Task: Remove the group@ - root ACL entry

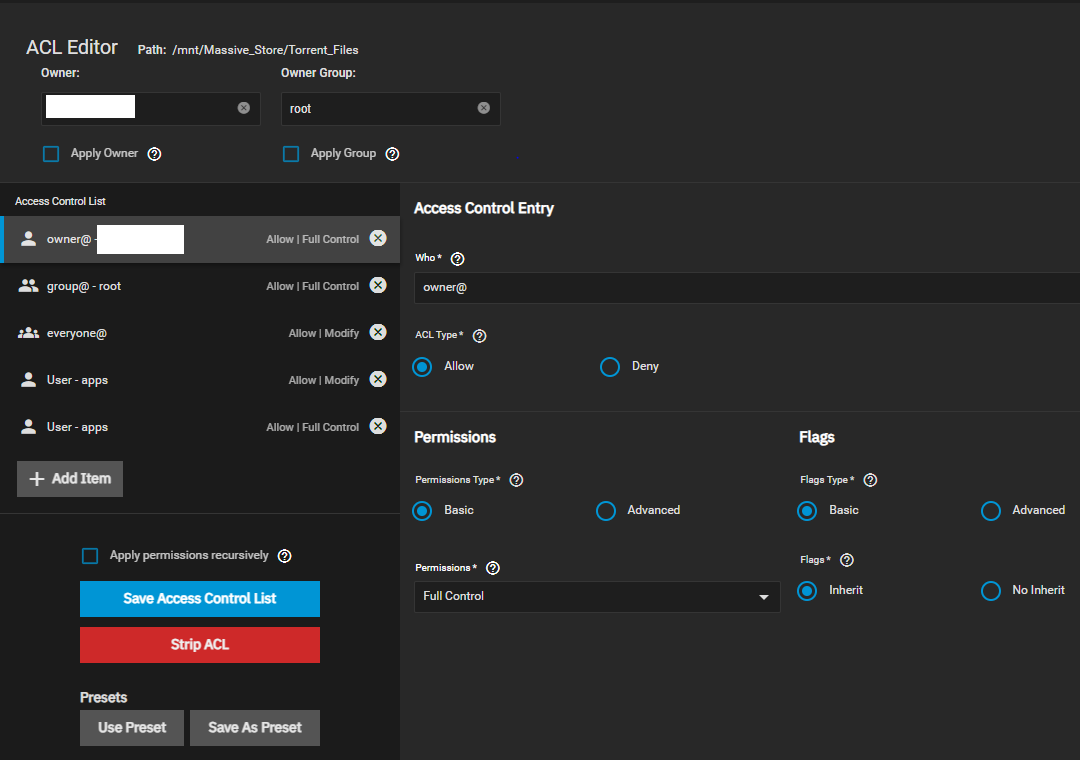Action: [378, 285]
